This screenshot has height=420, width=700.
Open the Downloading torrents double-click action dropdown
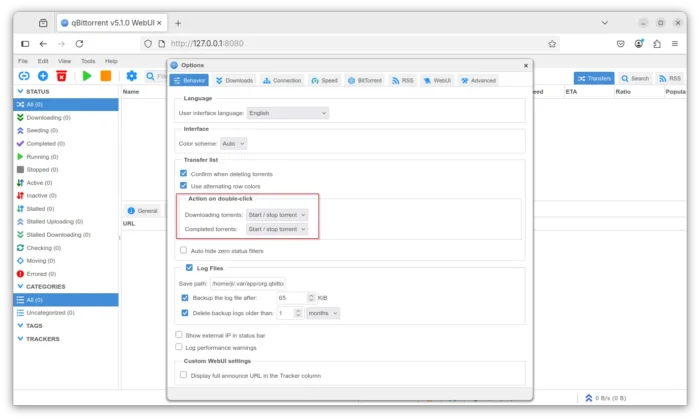(x=277, y=215)
